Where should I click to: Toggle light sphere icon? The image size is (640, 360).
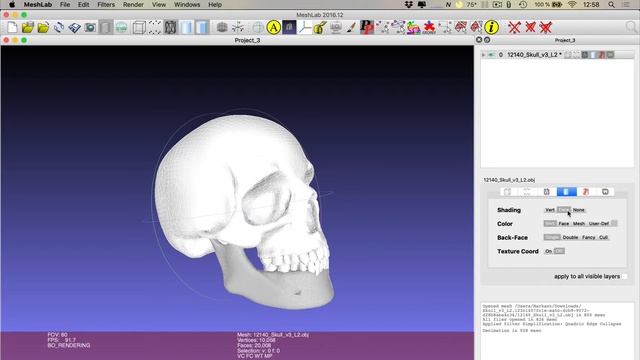point(222,27)
